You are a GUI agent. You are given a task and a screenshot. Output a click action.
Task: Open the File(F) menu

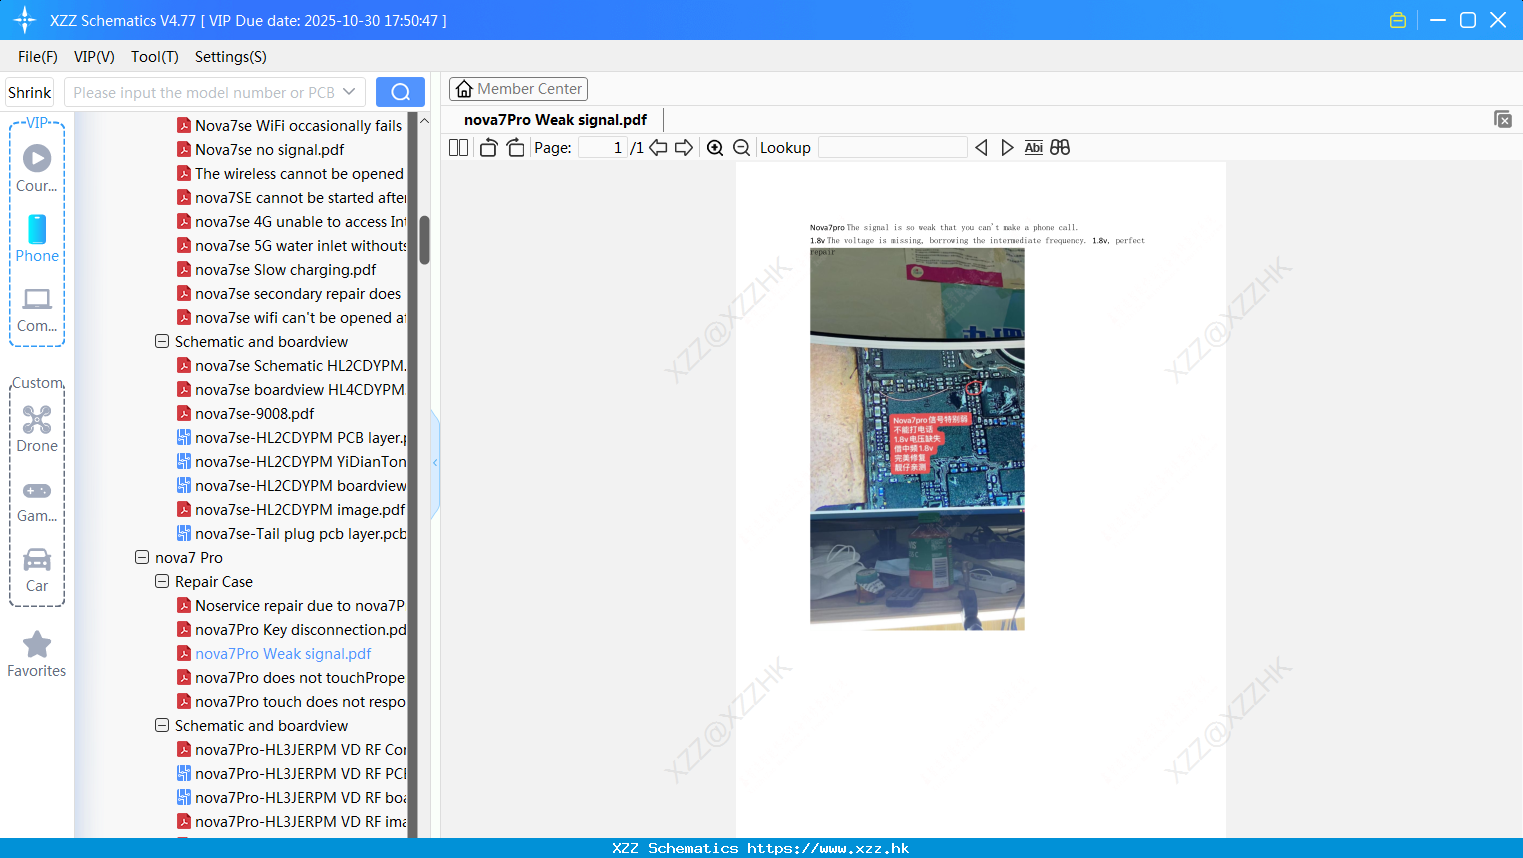[x=38, y=57]
